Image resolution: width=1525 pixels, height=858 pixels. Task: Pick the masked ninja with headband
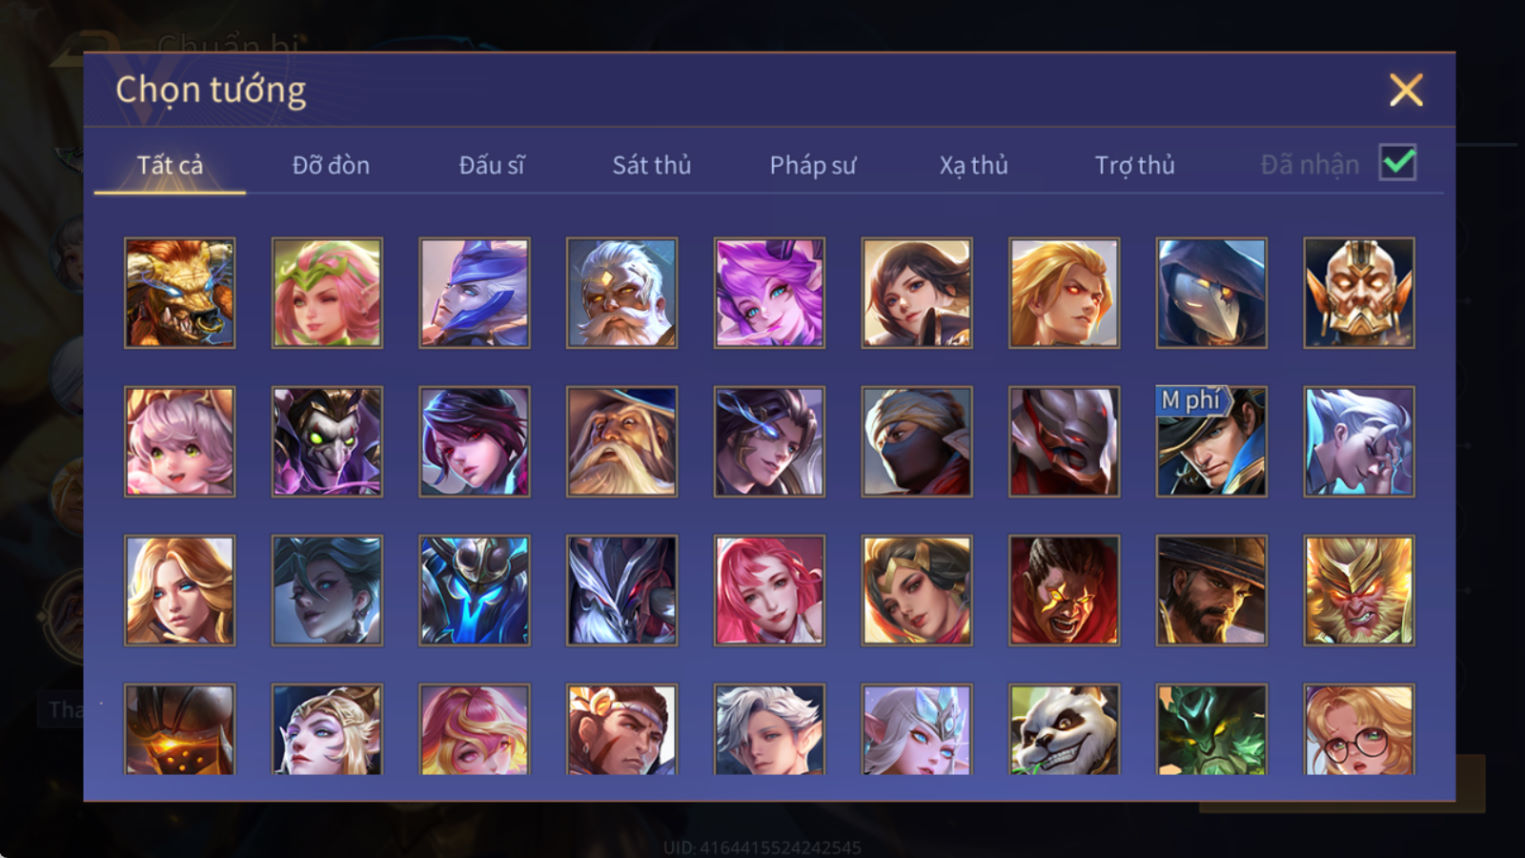(916, 441)
